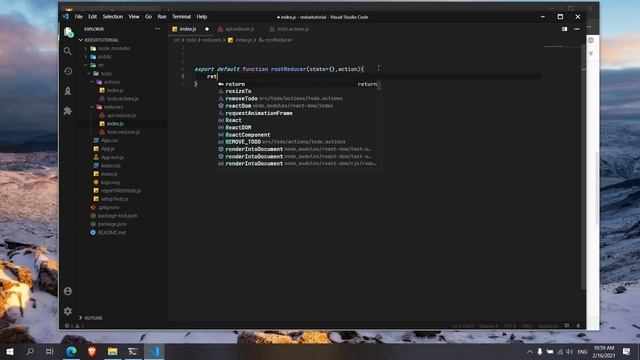Screen dimensions: 640x360
Task: Open the Extensions view icon
Action: click(x=68, y=111)
